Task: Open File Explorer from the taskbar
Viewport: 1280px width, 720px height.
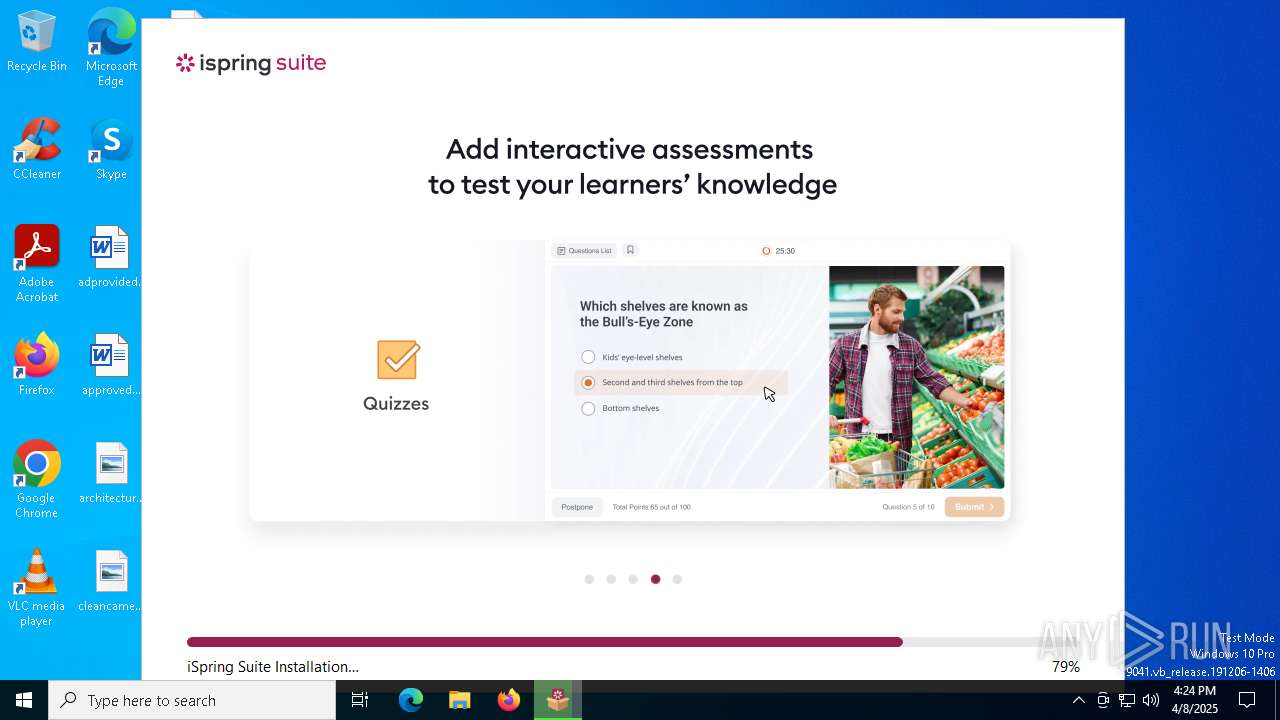Action: pyautogui.click(x=460, y=700)
